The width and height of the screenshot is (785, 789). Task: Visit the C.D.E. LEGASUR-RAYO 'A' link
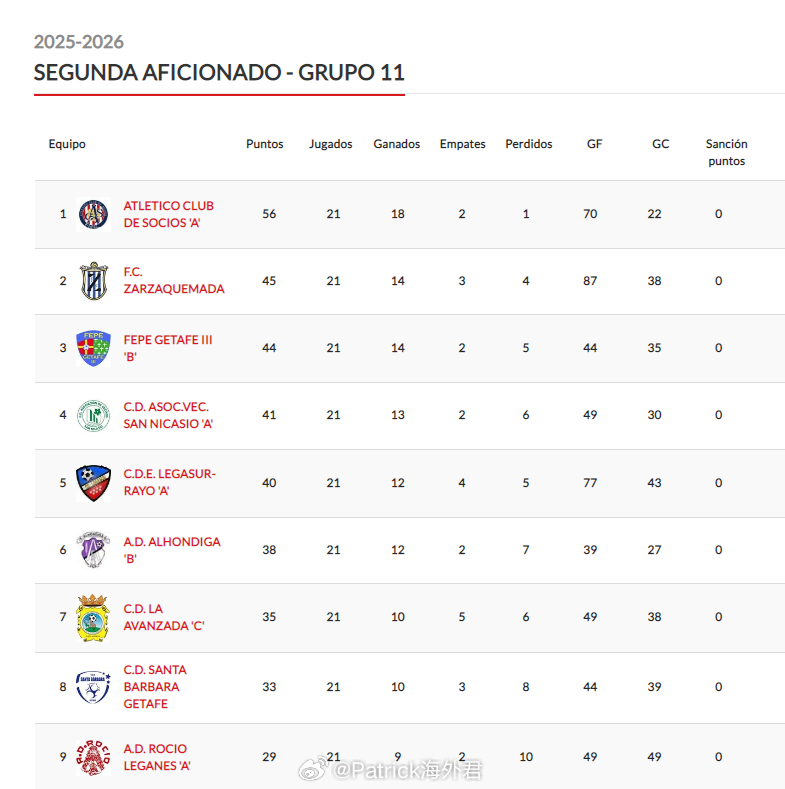170,482
